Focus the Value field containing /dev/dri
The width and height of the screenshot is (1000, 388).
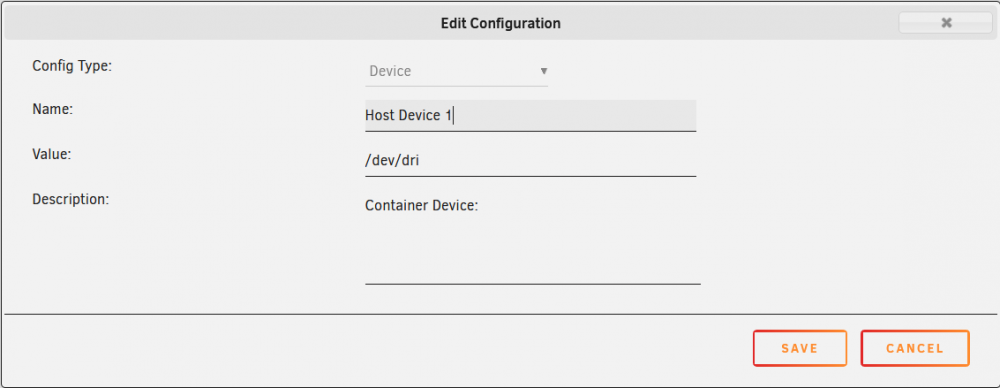[x=531, y=161]
